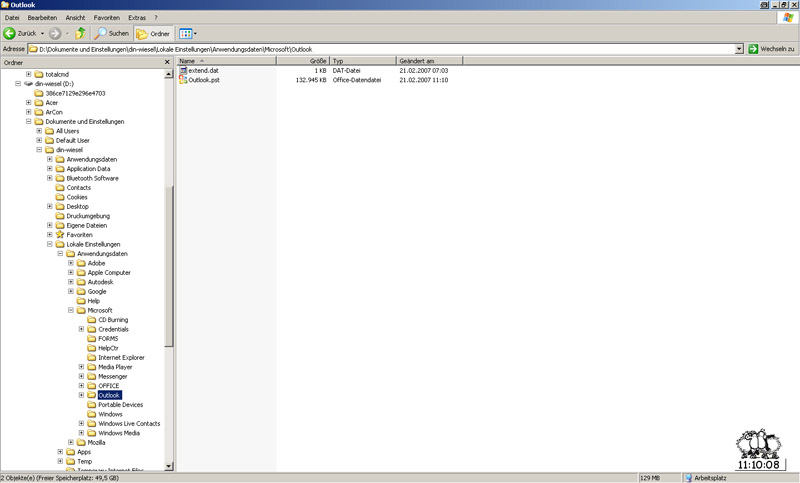Select the Outlook.pst data file
The width and height of the screenshot is (800, 483).
click(x=203, y=80)
